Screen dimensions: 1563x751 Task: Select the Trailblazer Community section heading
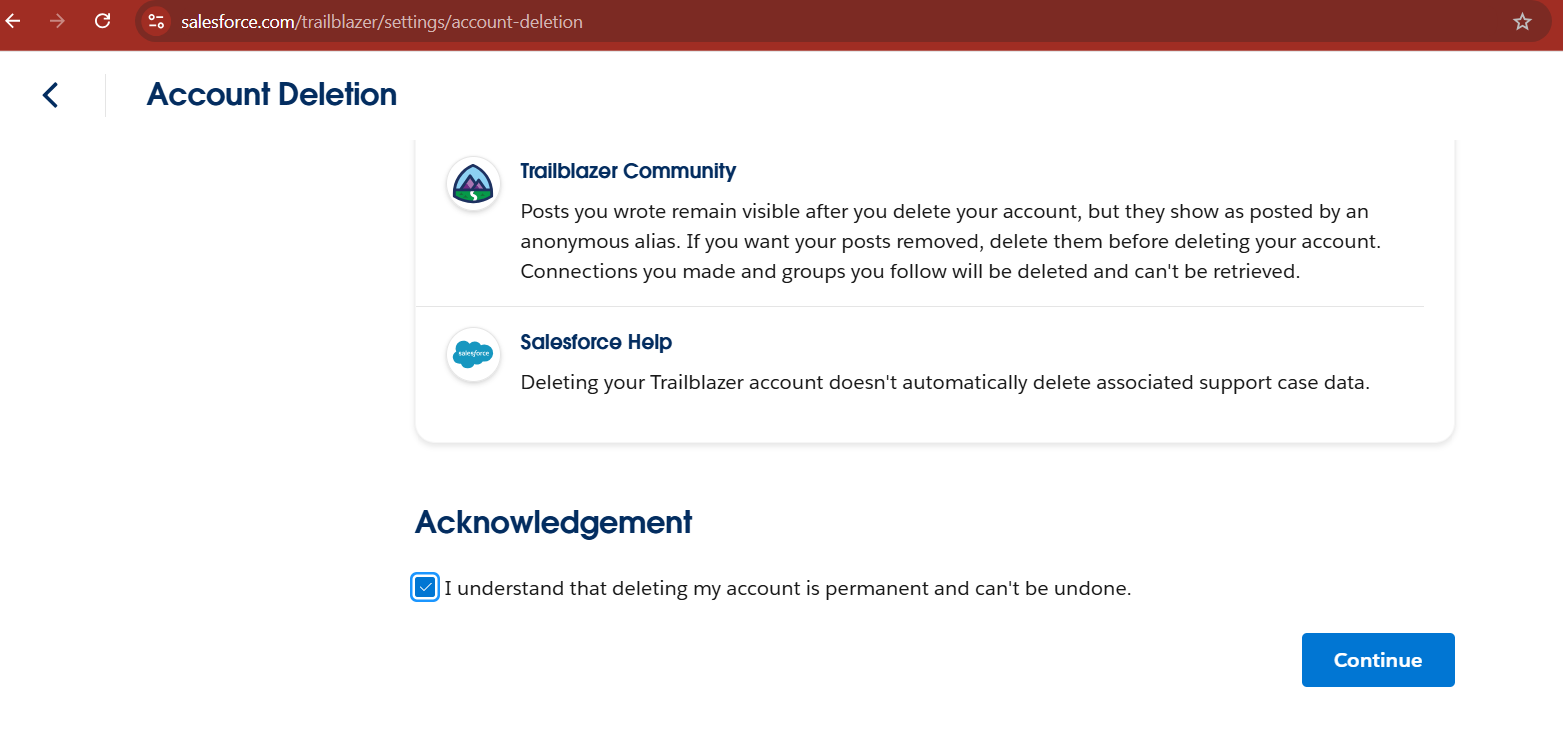coord(627,171)
